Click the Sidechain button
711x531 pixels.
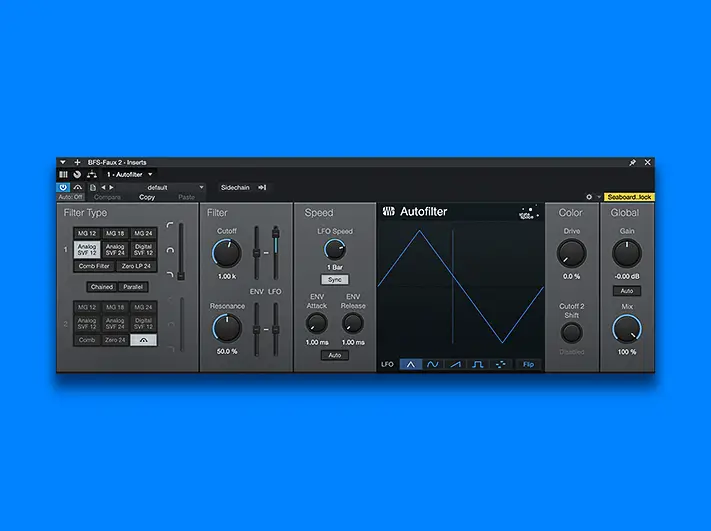pos(235,187)
